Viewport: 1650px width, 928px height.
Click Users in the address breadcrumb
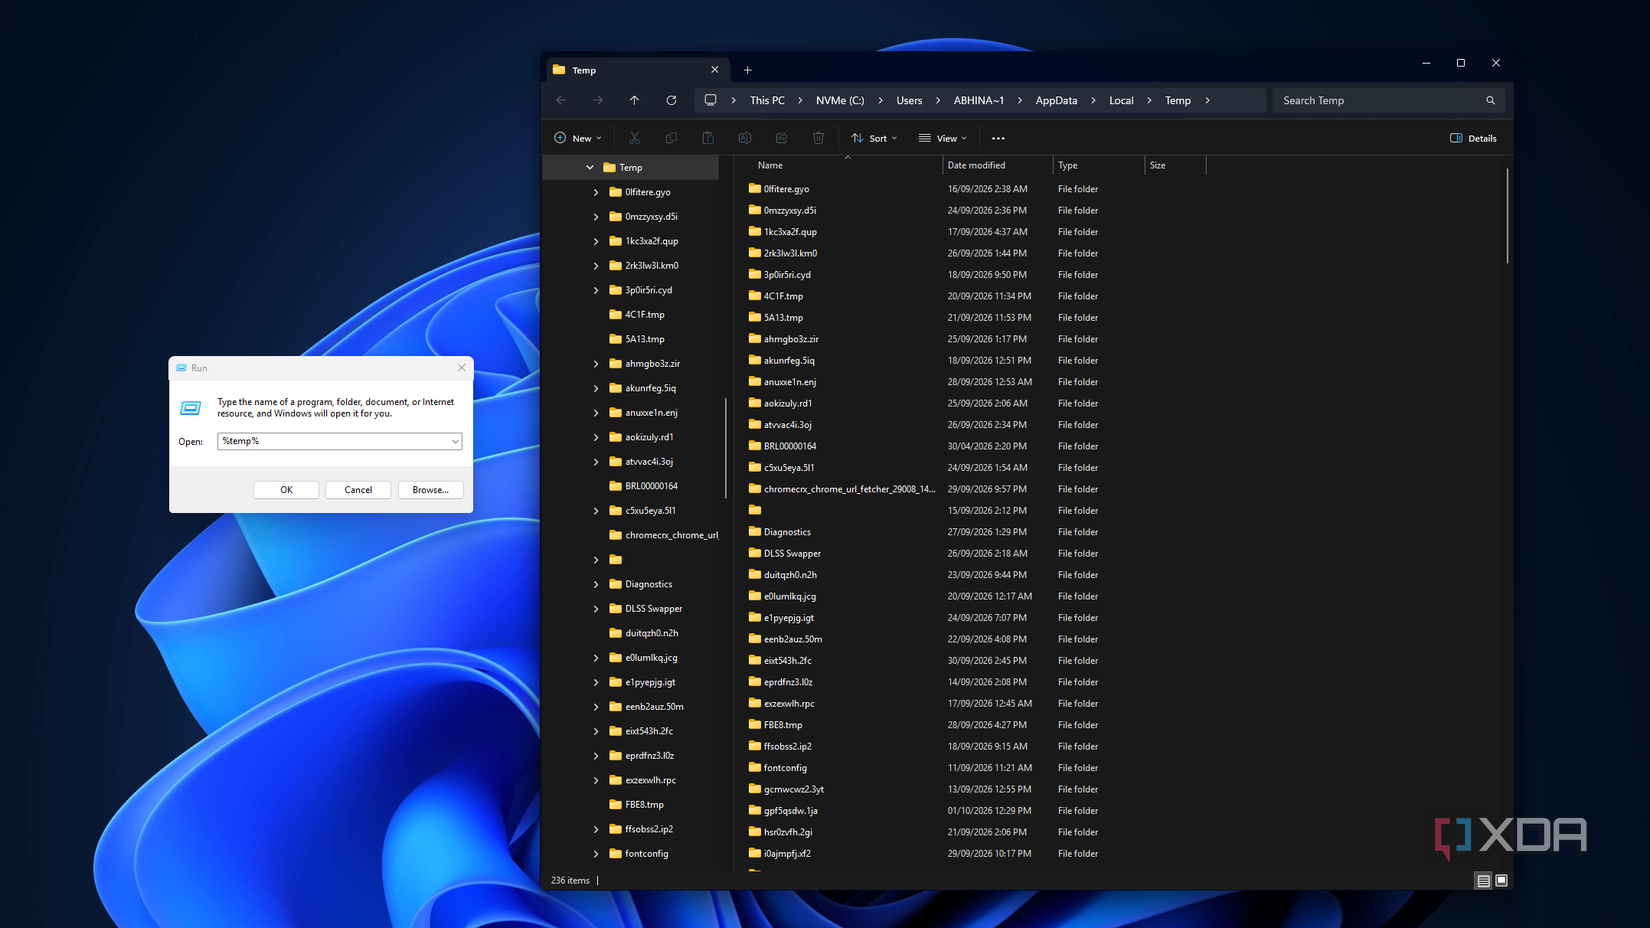pyautogui.click(x=909, y=100)
